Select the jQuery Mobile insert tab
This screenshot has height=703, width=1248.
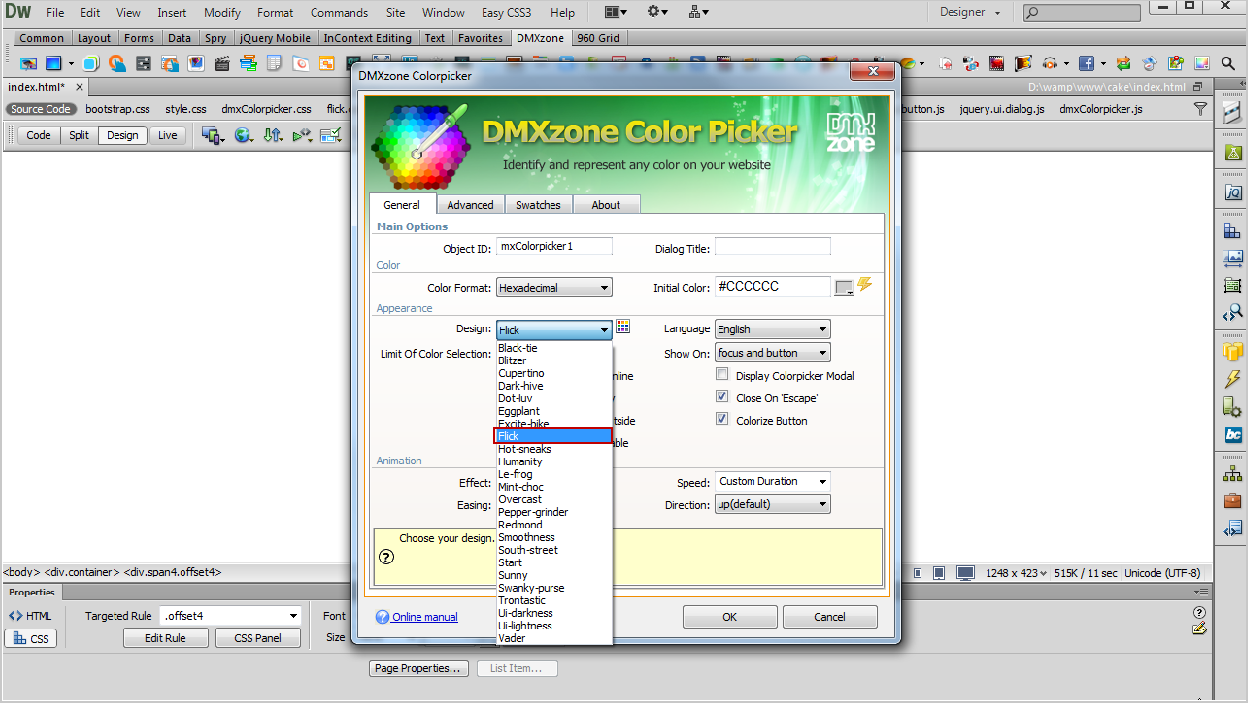click(x=273, y=38)
